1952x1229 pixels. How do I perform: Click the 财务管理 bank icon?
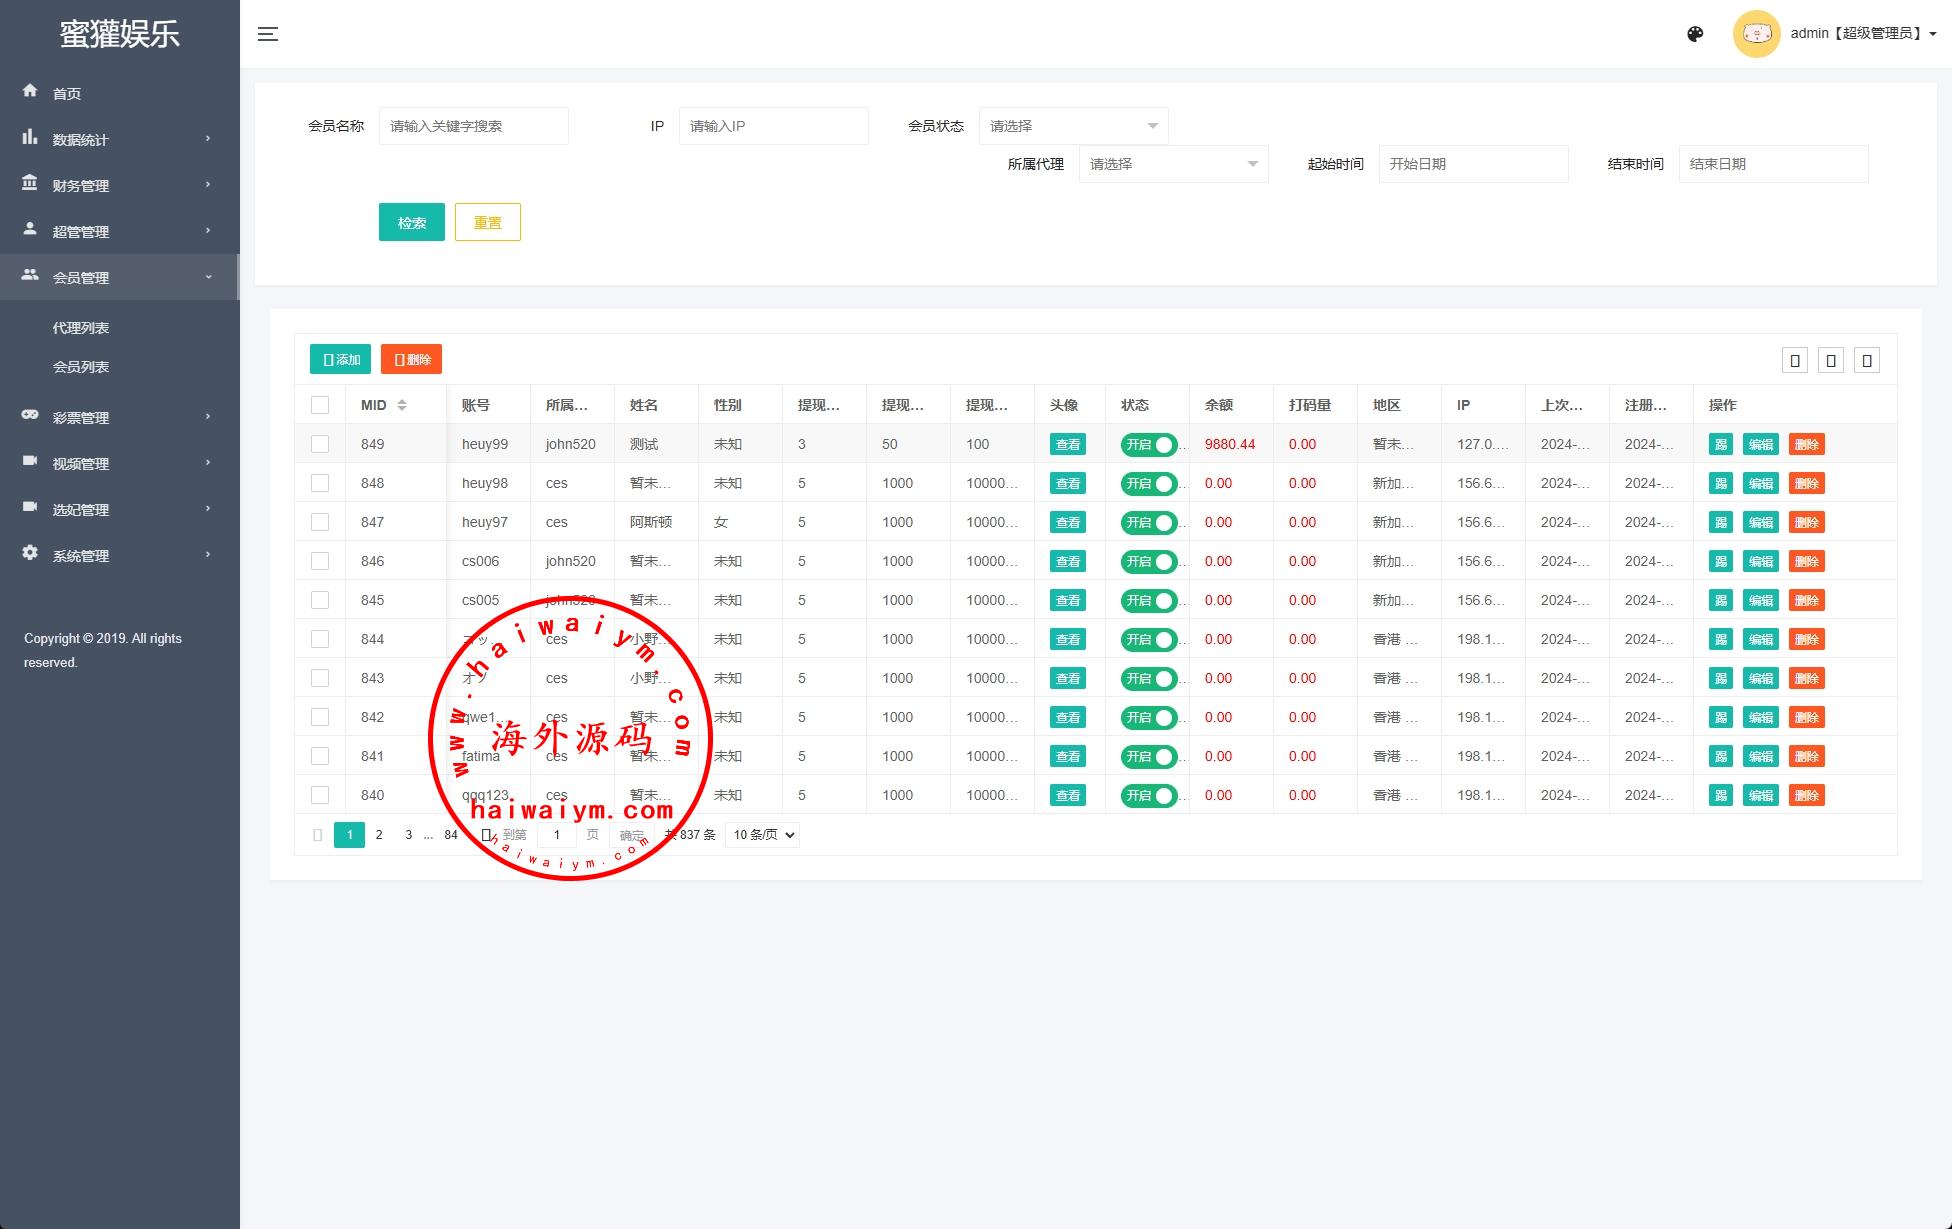(30, 183)
